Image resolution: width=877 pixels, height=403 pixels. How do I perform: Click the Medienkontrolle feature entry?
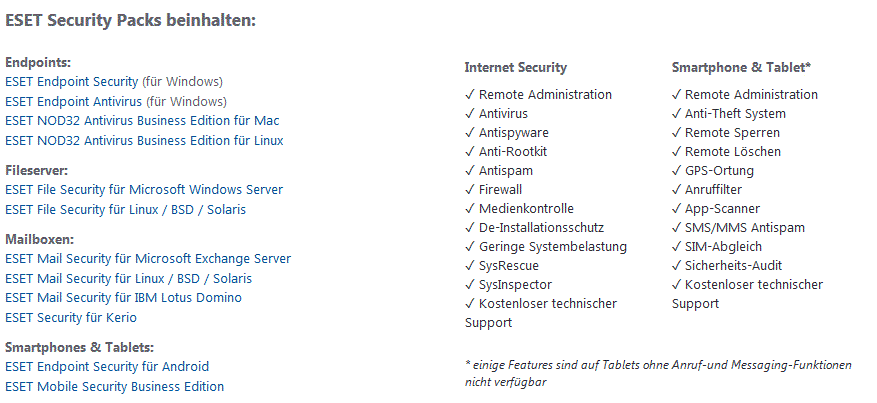click(526, 209)
